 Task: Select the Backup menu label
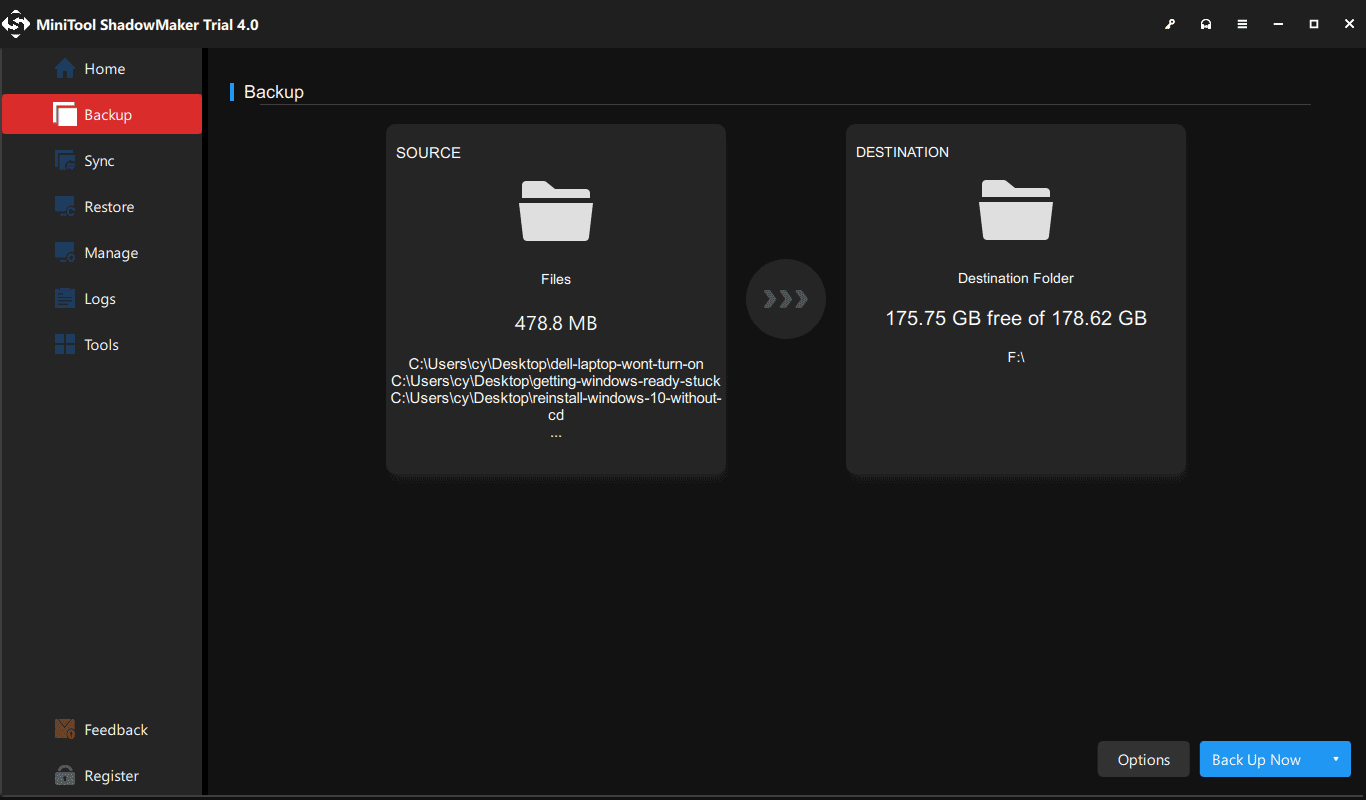tap(108, 115)
